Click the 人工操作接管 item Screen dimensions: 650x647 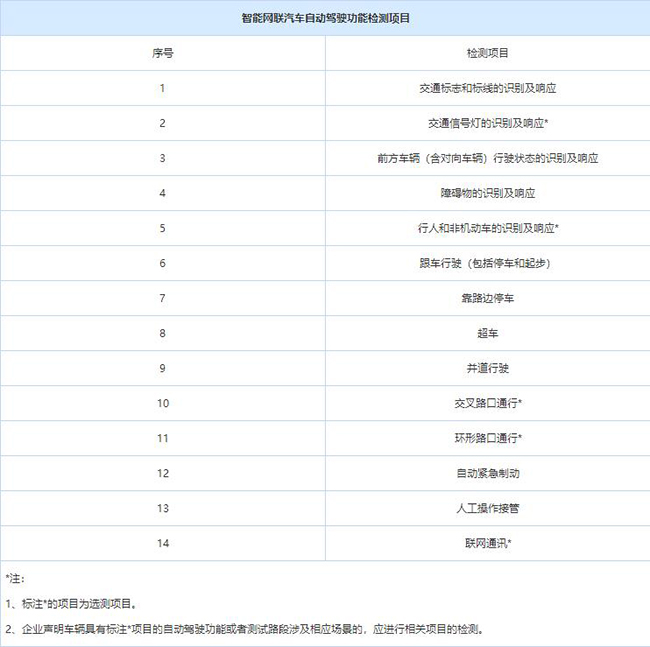pos(487,508)
